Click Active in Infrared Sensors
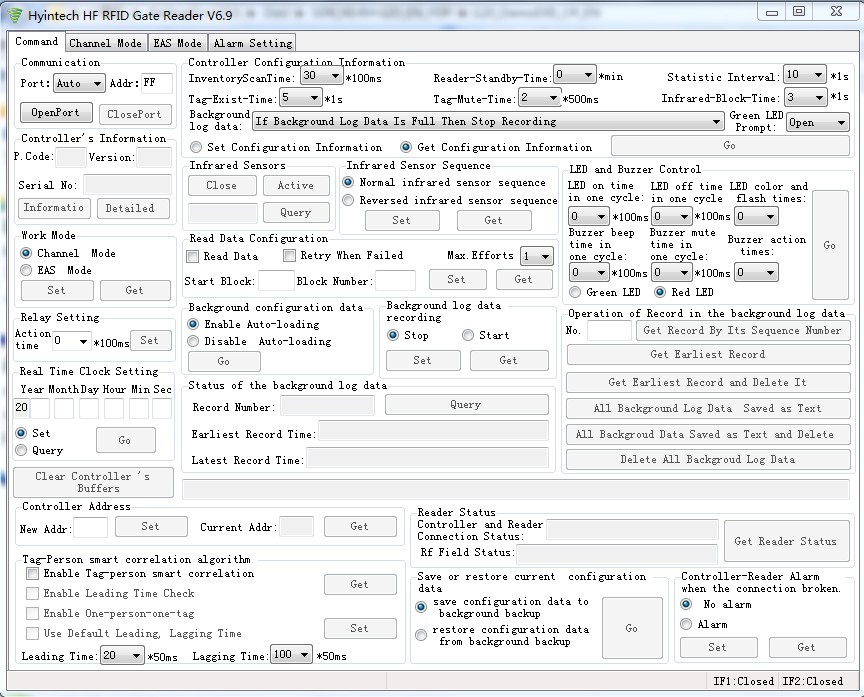The width and height of the screenshot is (864, 697). click(x=296, y=186)
